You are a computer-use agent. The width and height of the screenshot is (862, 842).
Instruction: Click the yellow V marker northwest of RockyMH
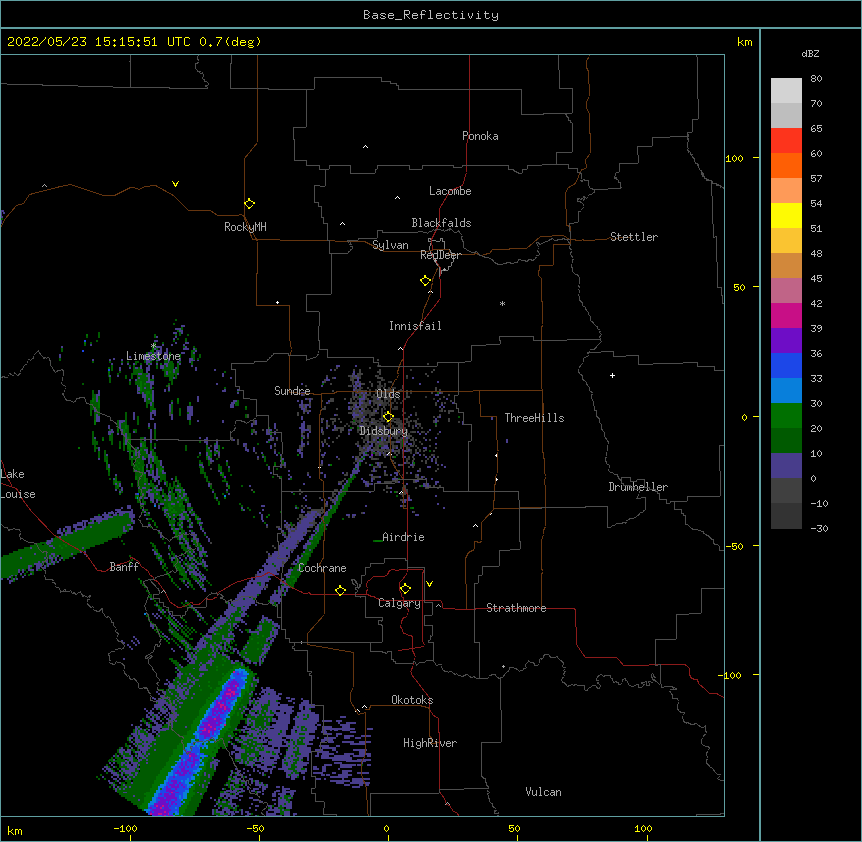175,184
